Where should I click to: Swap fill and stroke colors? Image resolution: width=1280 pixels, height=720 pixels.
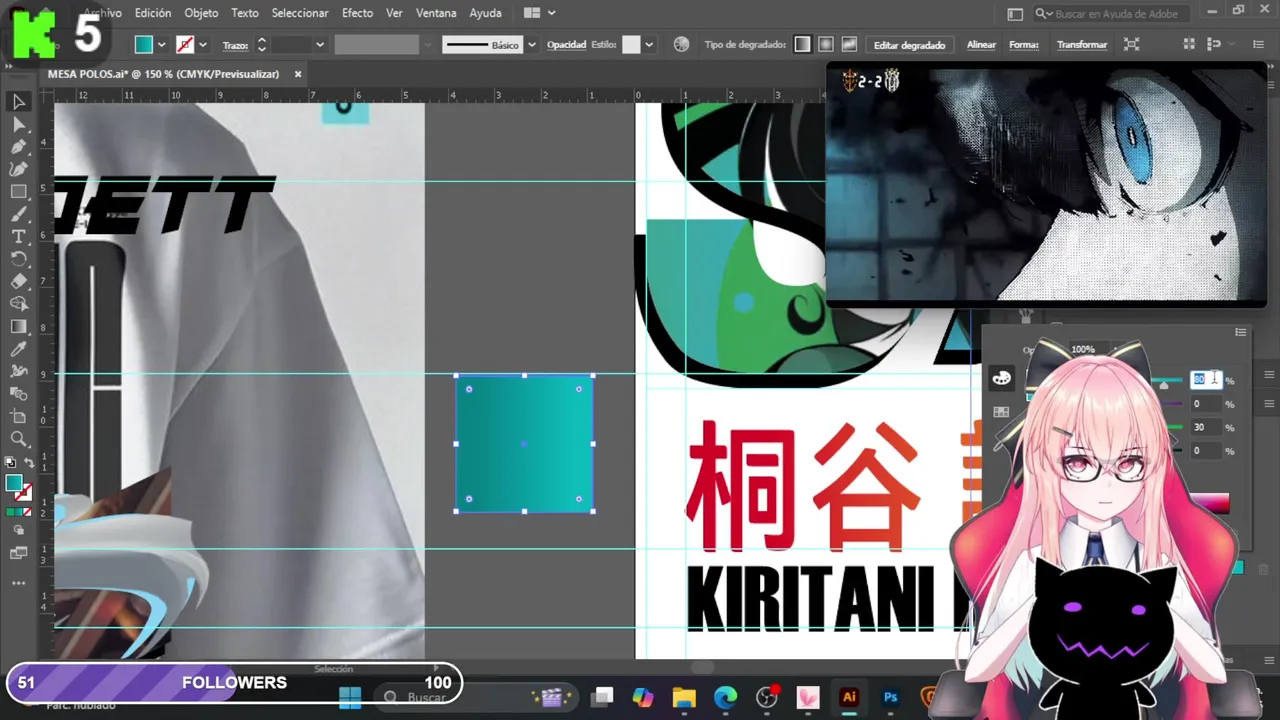point(29,463)
